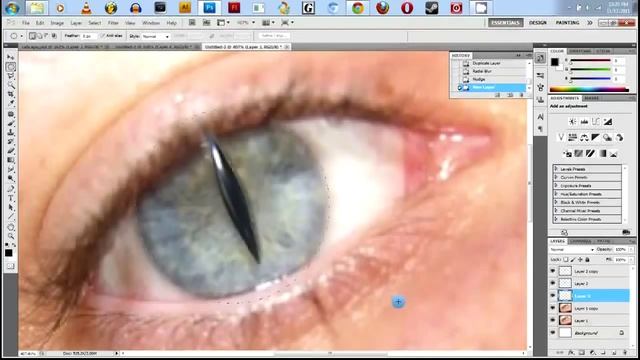Image resolution: width=640 pixels, height=360 pixels.
Task: Select the Type tool in the toolbox
Action: 11,198
